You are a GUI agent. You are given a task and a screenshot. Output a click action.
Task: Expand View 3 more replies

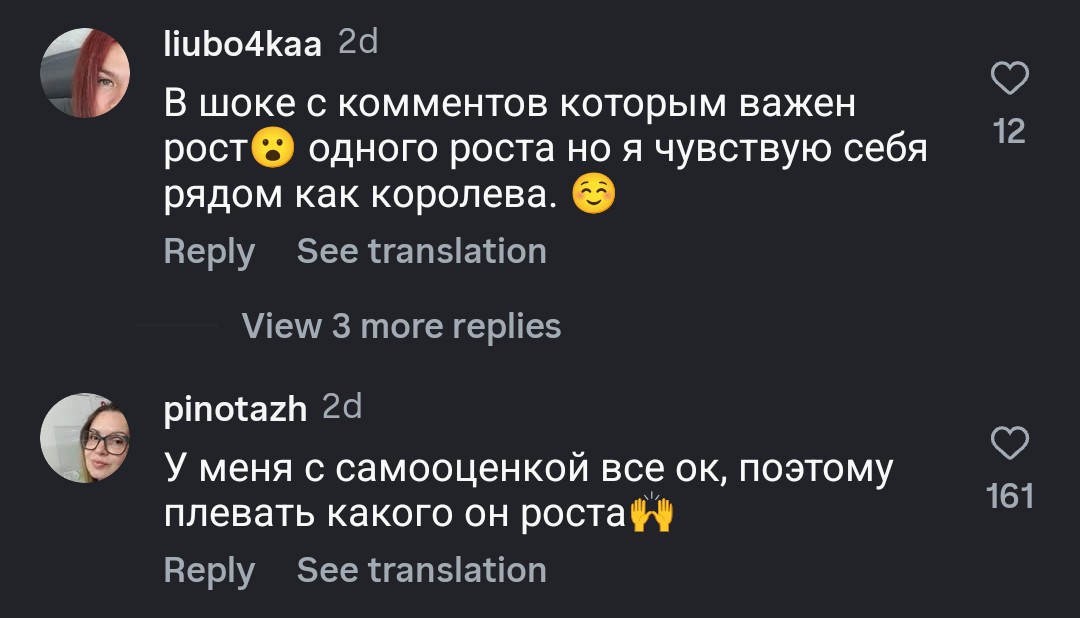(401, 326)
